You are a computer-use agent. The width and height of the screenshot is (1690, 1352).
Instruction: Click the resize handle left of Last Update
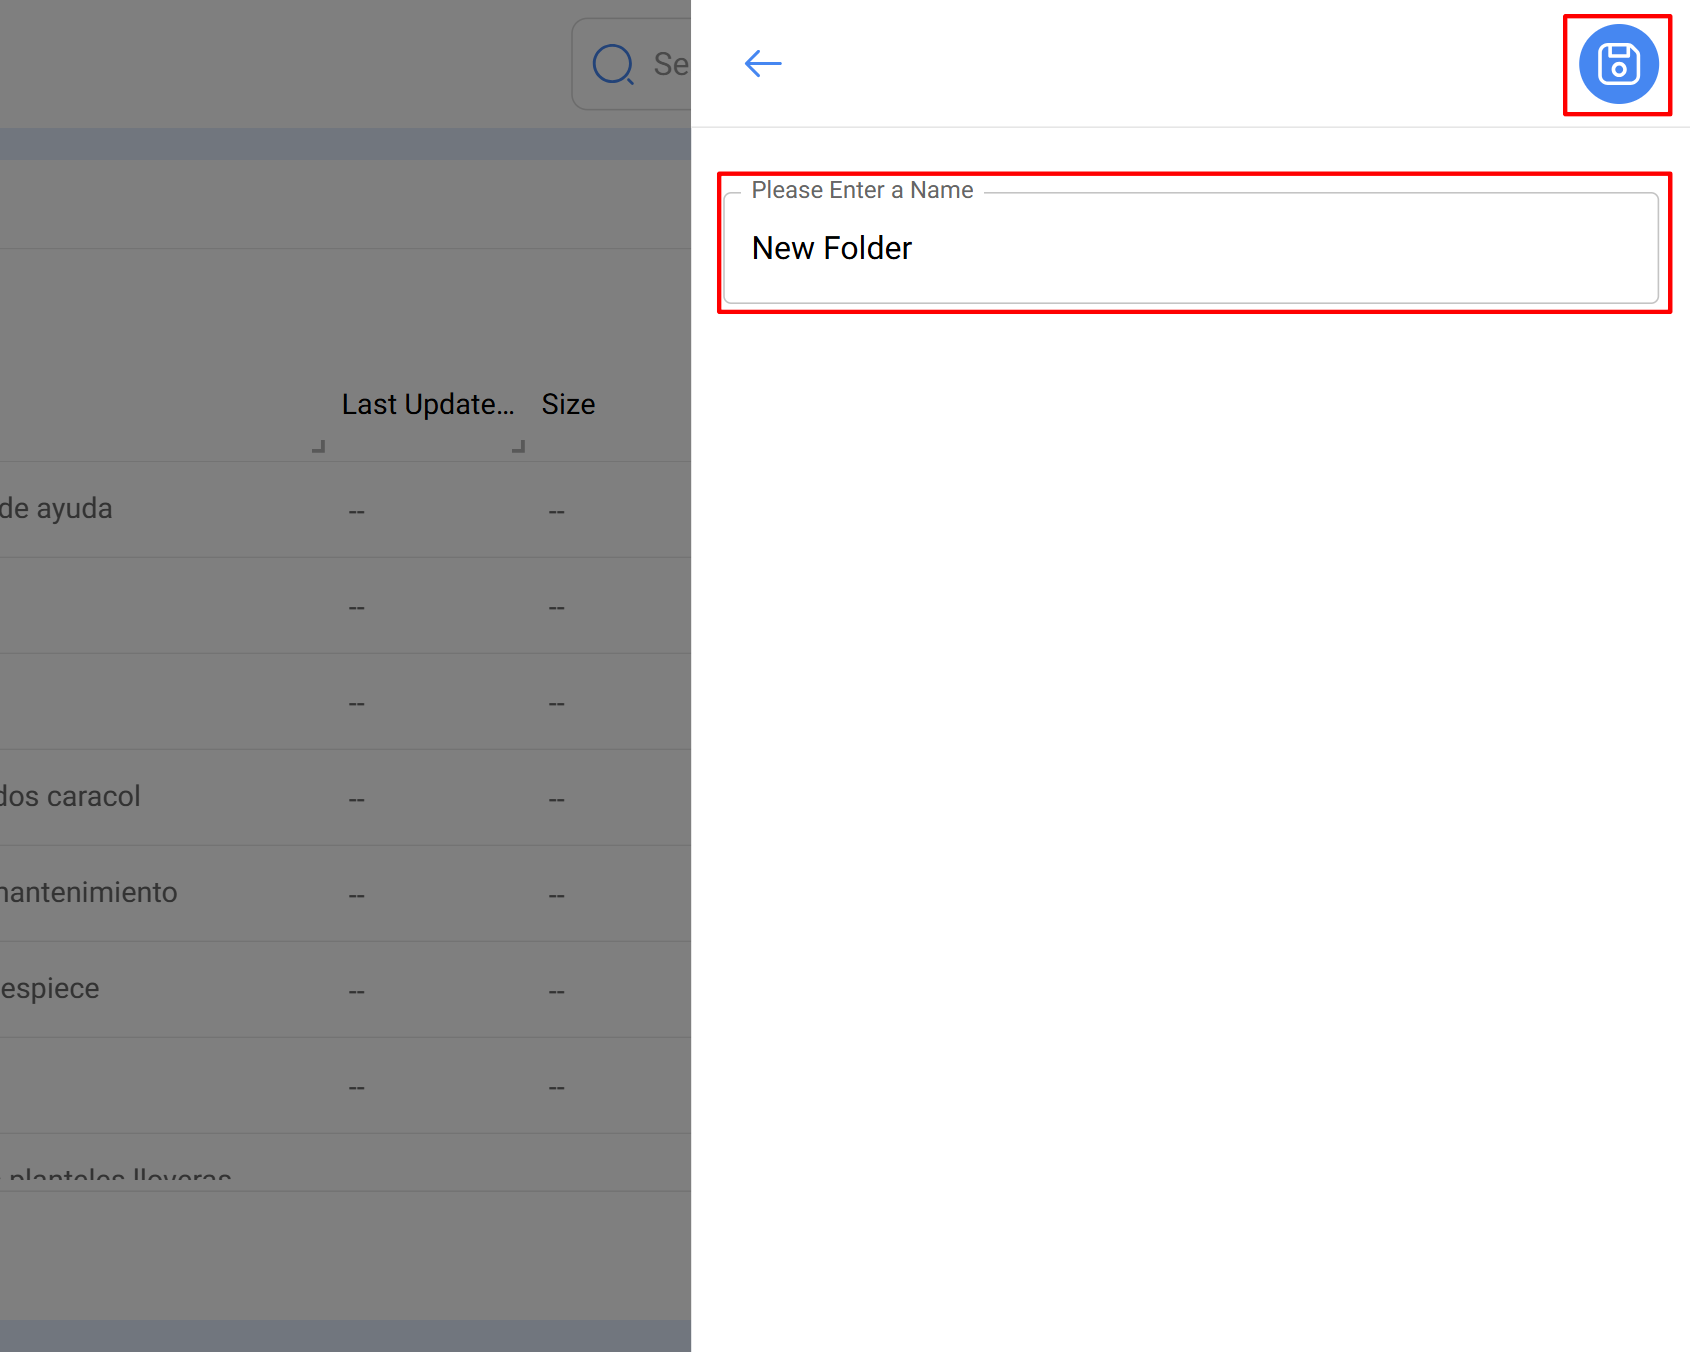click(x=318, y=446)
